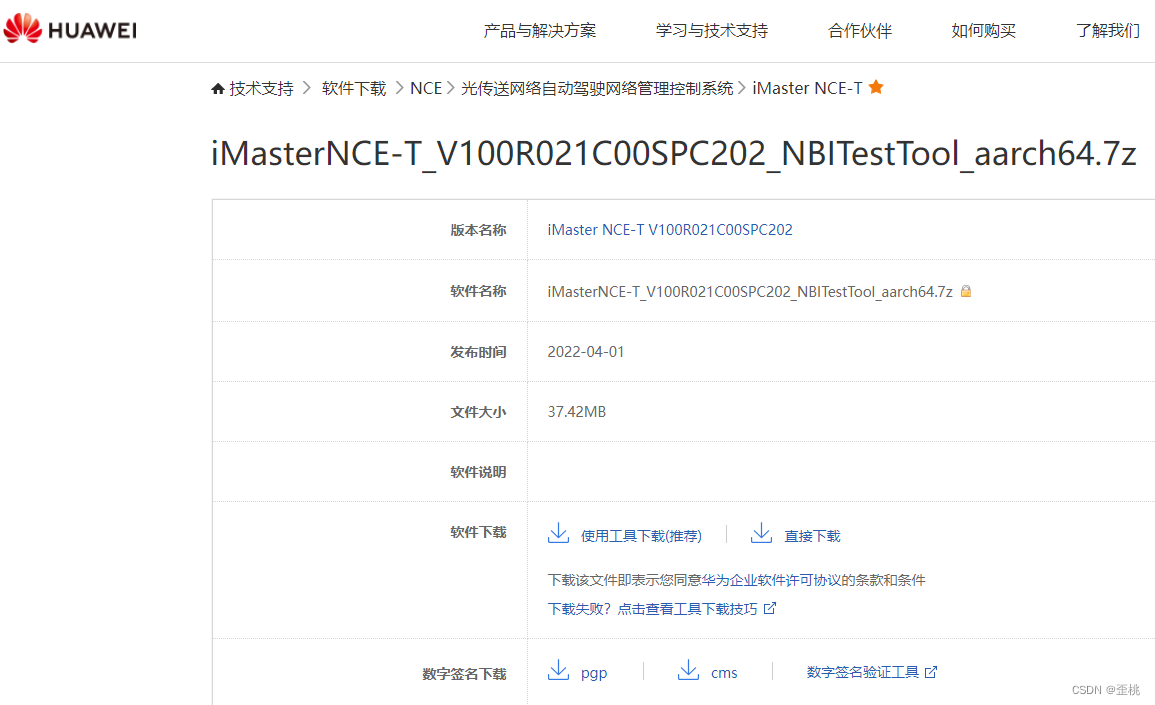
Task: Click external link icon after 下载技巧
Action: (770, 608)
